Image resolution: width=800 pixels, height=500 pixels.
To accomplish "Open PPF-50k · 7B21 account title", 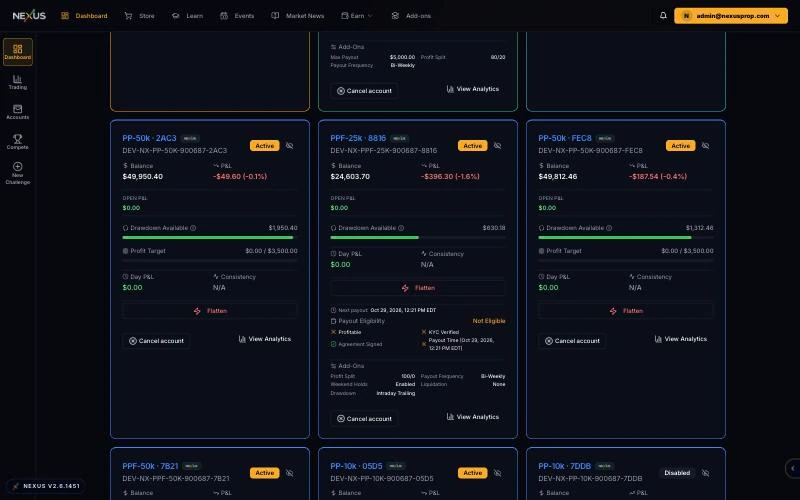I will click(151, 466).
